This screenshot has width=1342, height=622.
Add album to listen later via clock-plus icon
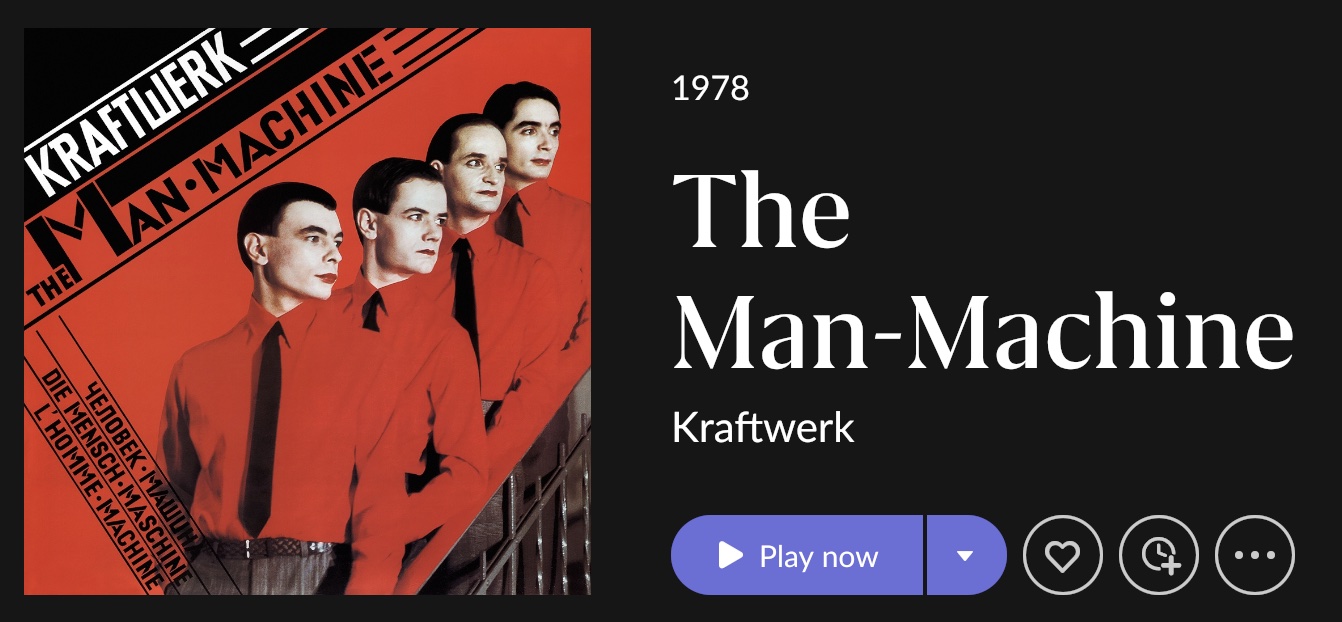click(1159, 555)
